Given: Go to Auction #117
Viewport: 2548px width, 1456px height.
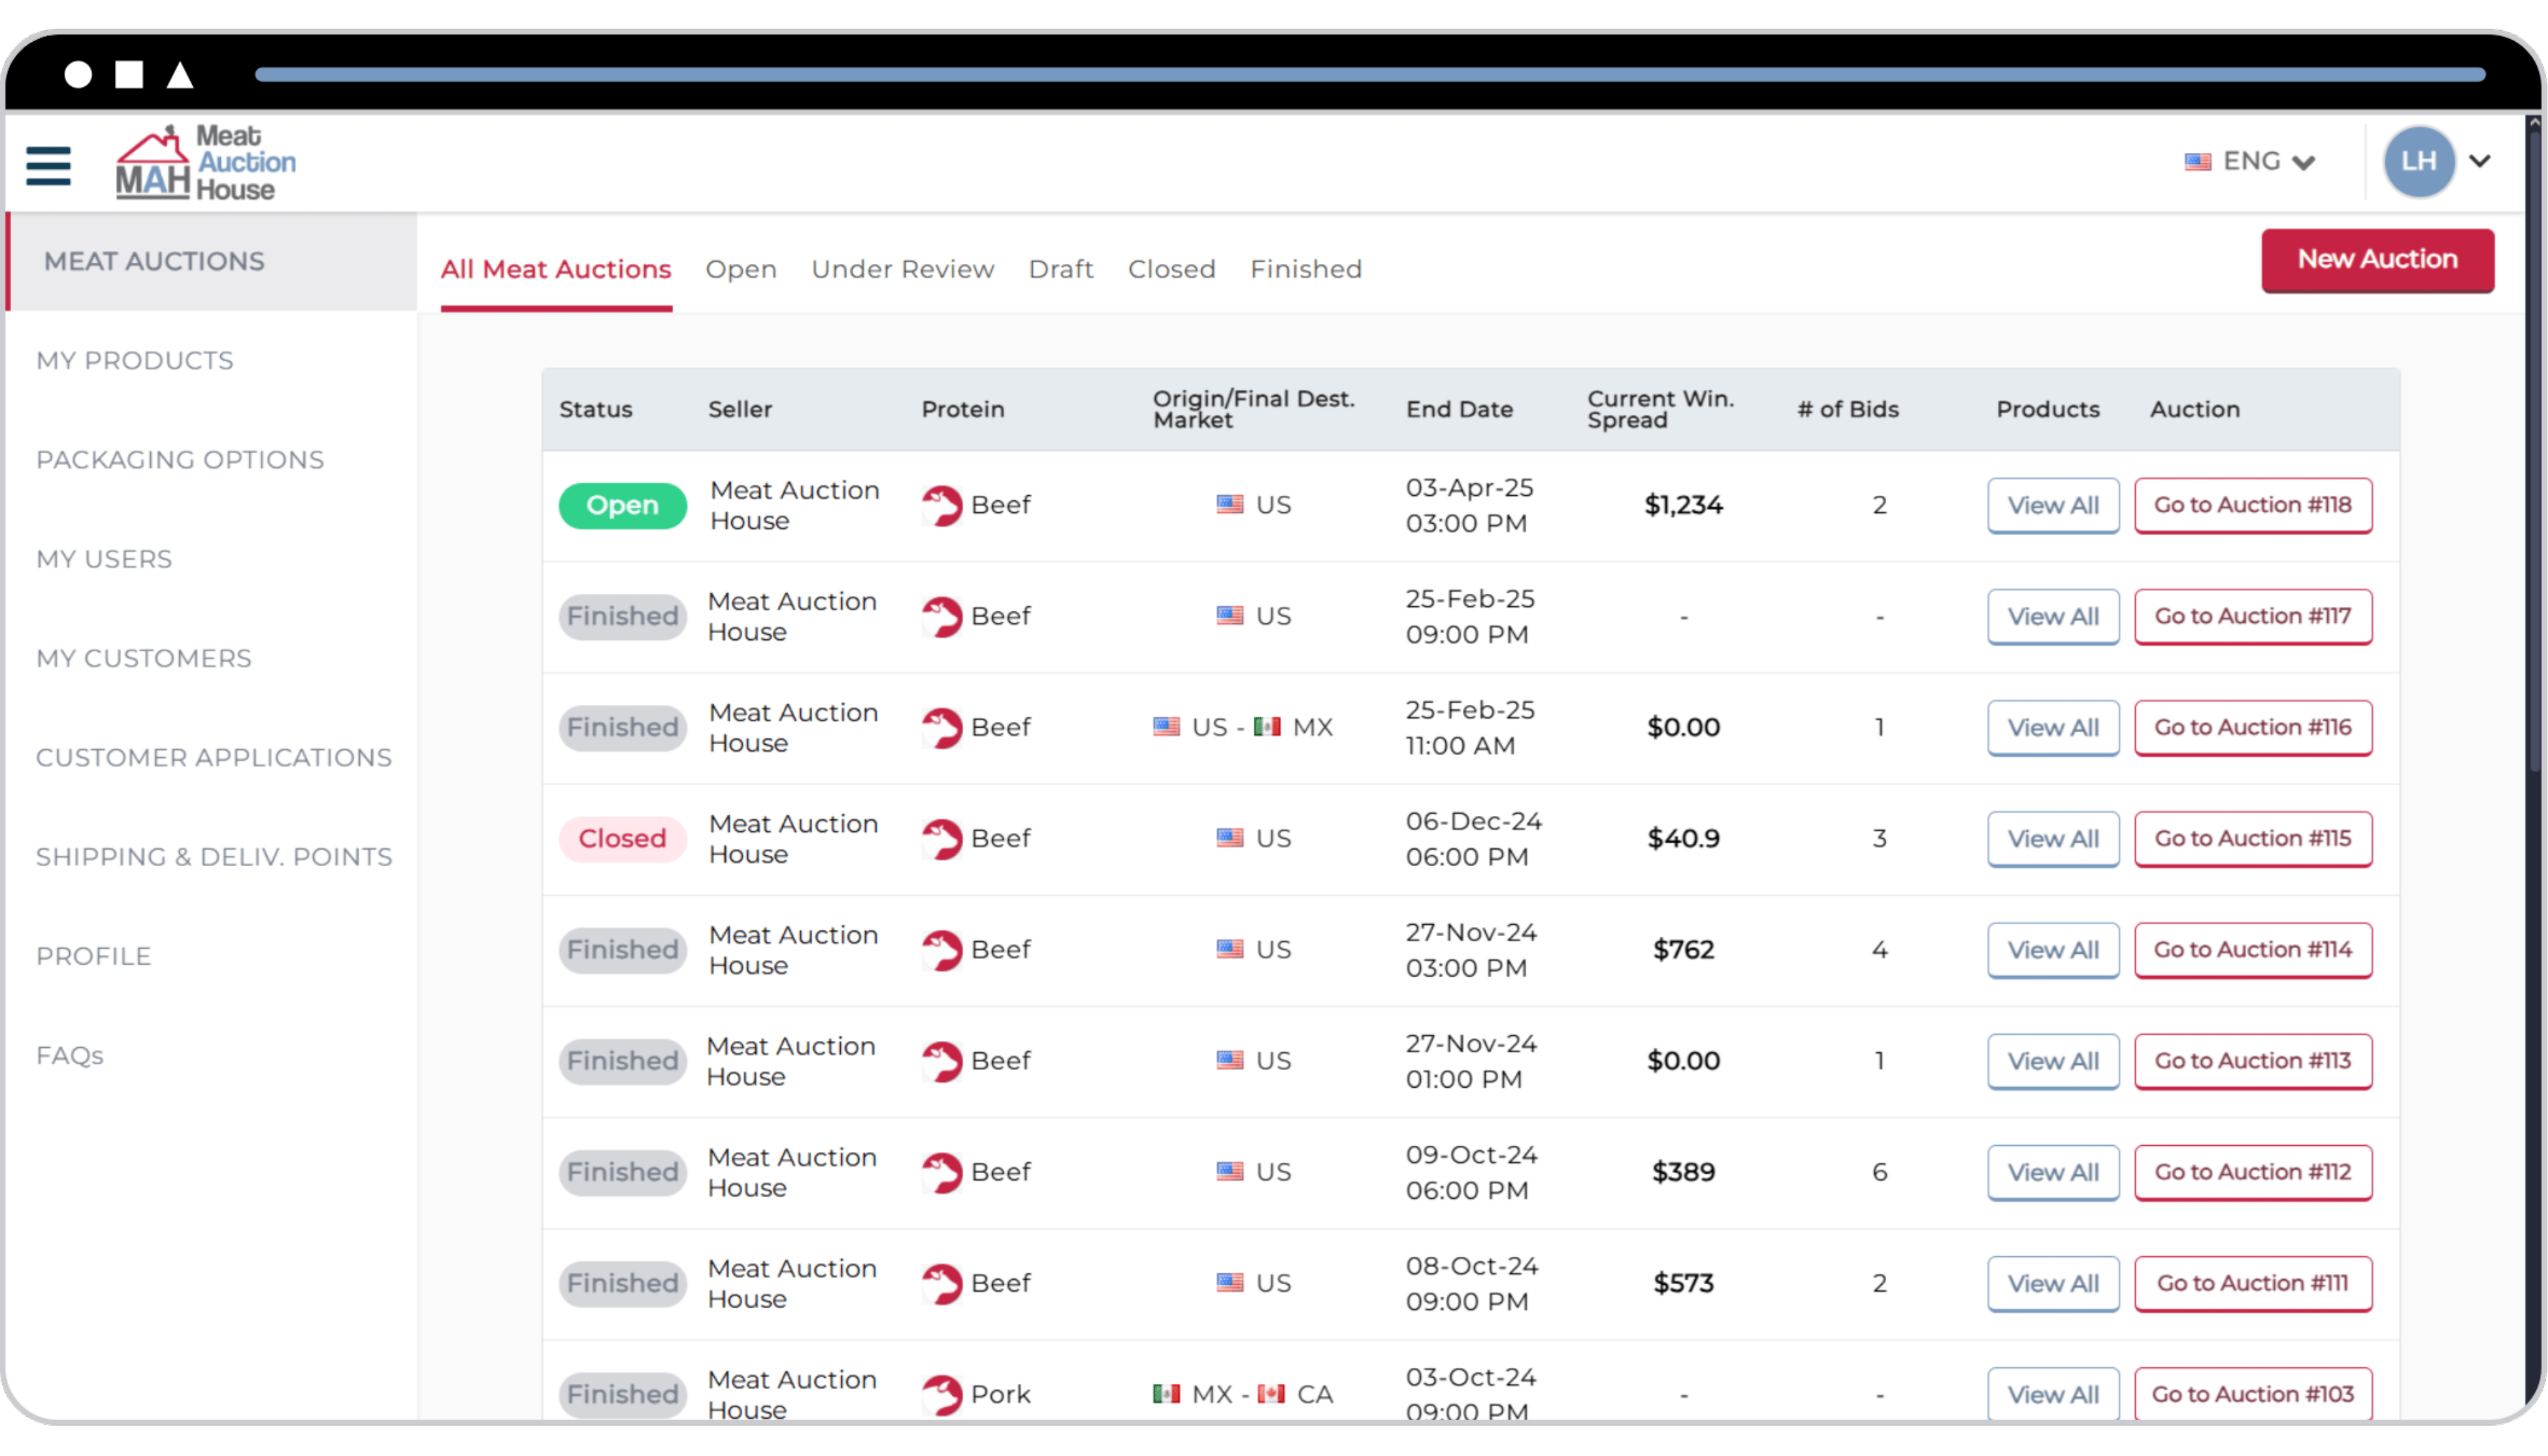Looking at the screenshot, I should (2253, 616).
